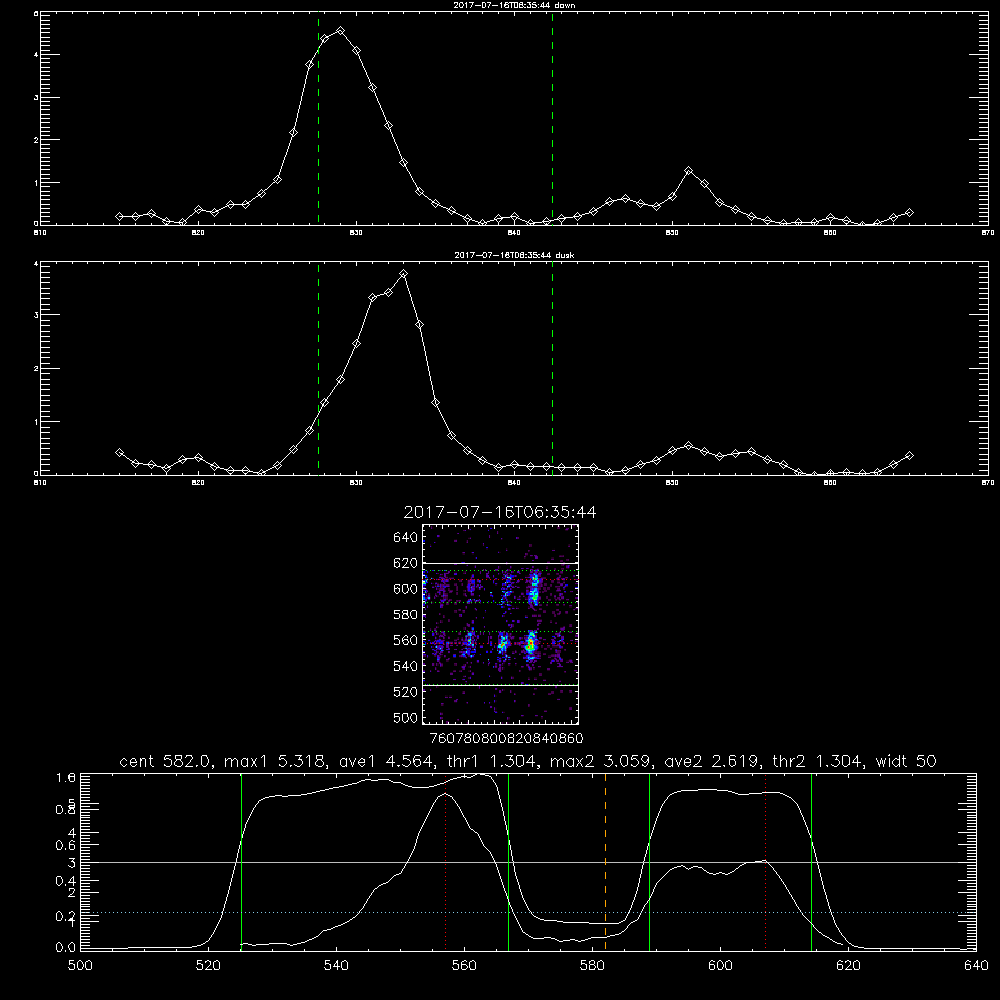Click x-axis label 640 on bottom plot
Image resolution: width=1000 pixels, height=1000 pixels.
click(x=976, y=966)
